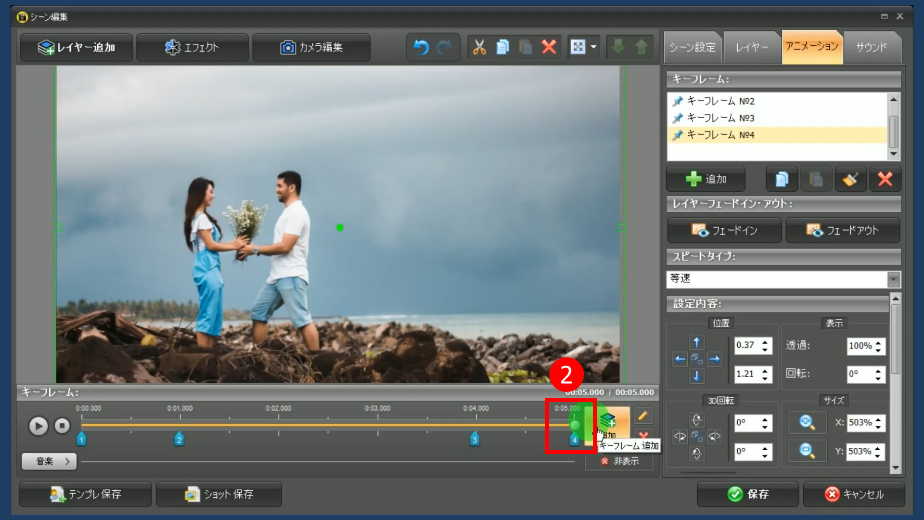Open the fit-view dropdown arrow in toolbar
This screenshot has height=520, width=924.
pyautogui.click(x=594, y=47)
